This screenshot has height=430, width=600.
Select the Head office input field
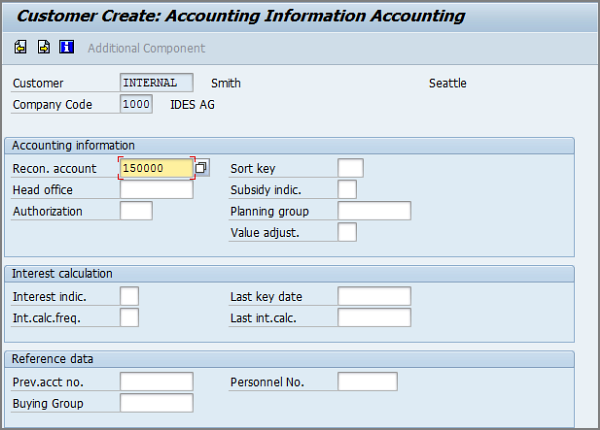[156, 190]
